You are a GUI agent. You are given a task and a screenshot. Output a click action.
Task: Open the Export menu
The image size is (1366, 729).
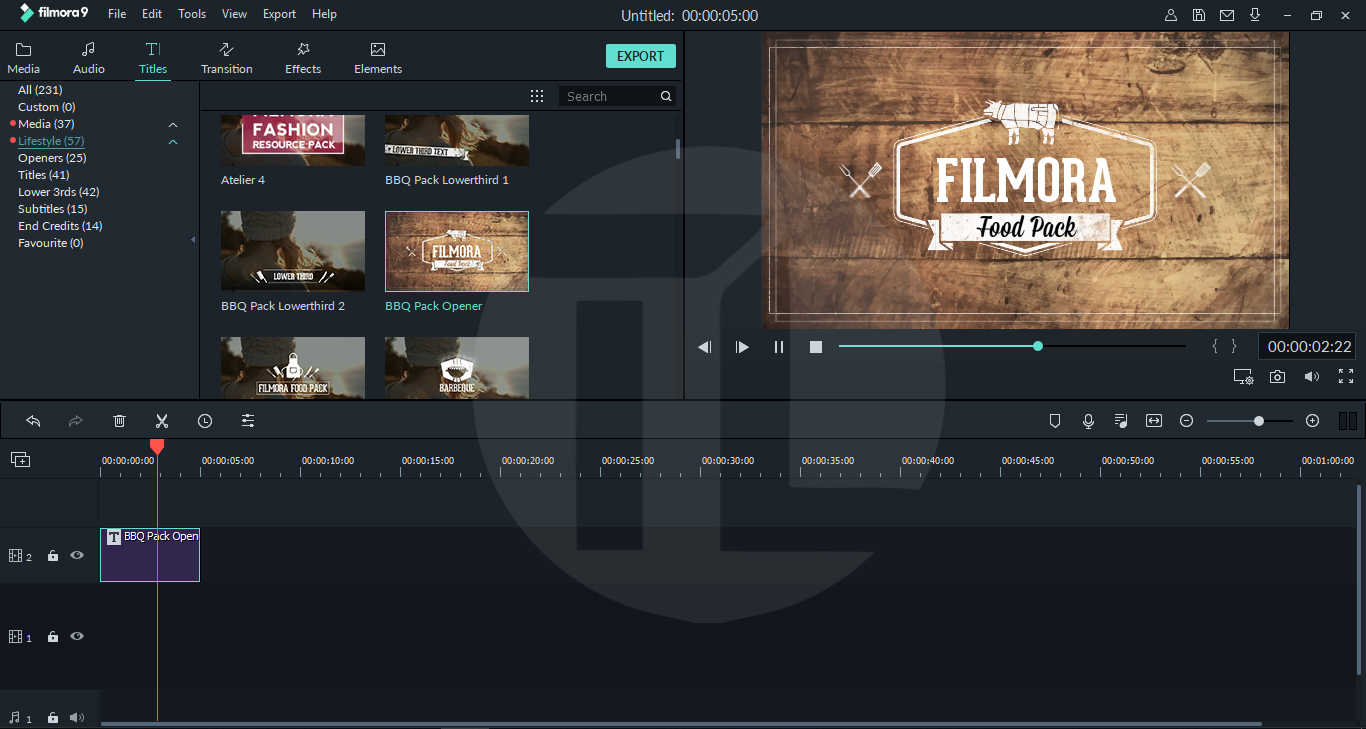(279, 14)
